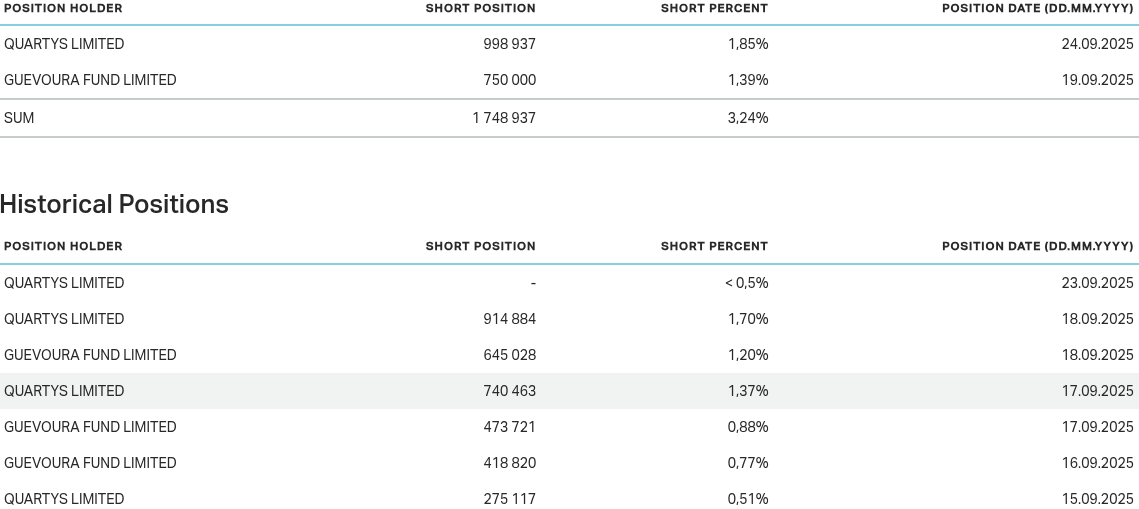Select GUEVOURA FUND LIMITED row with 473 721
Screen dimensions: 1139x509
point(90,427)
